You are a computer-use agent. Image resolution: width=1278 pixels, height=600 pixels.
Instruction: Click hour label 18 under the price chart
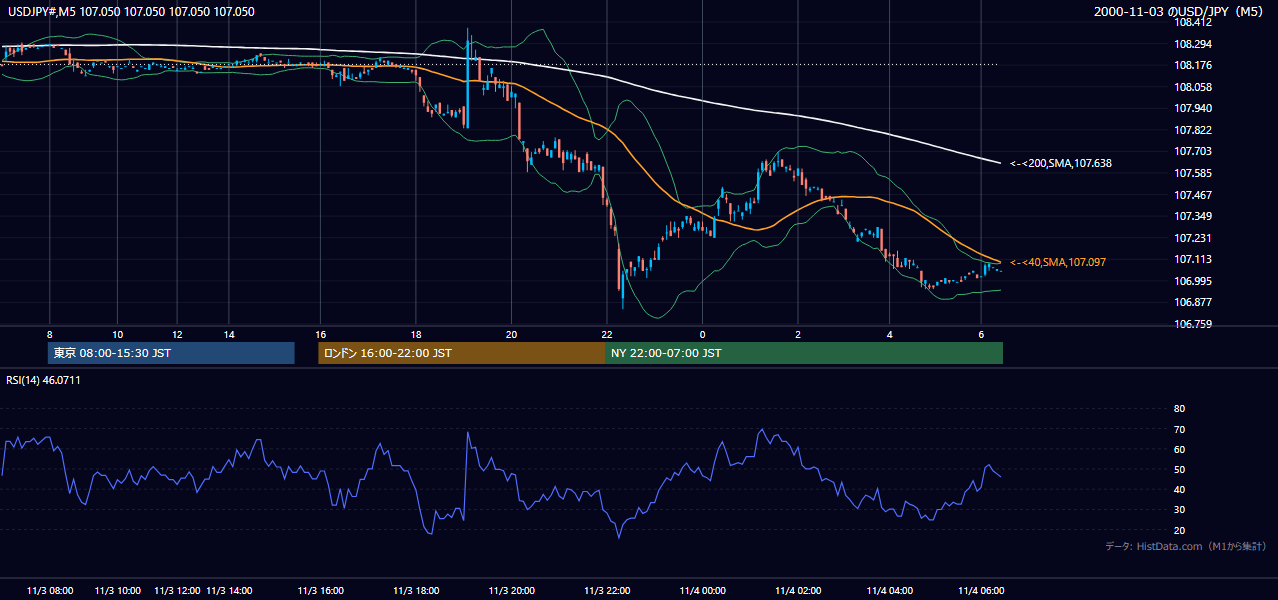click(416, 334)
